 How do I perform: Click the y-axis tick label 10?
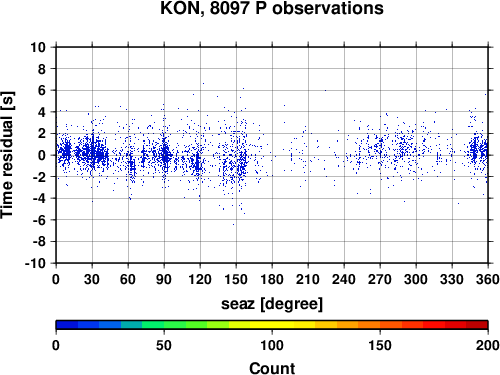(x=38, y=47)
